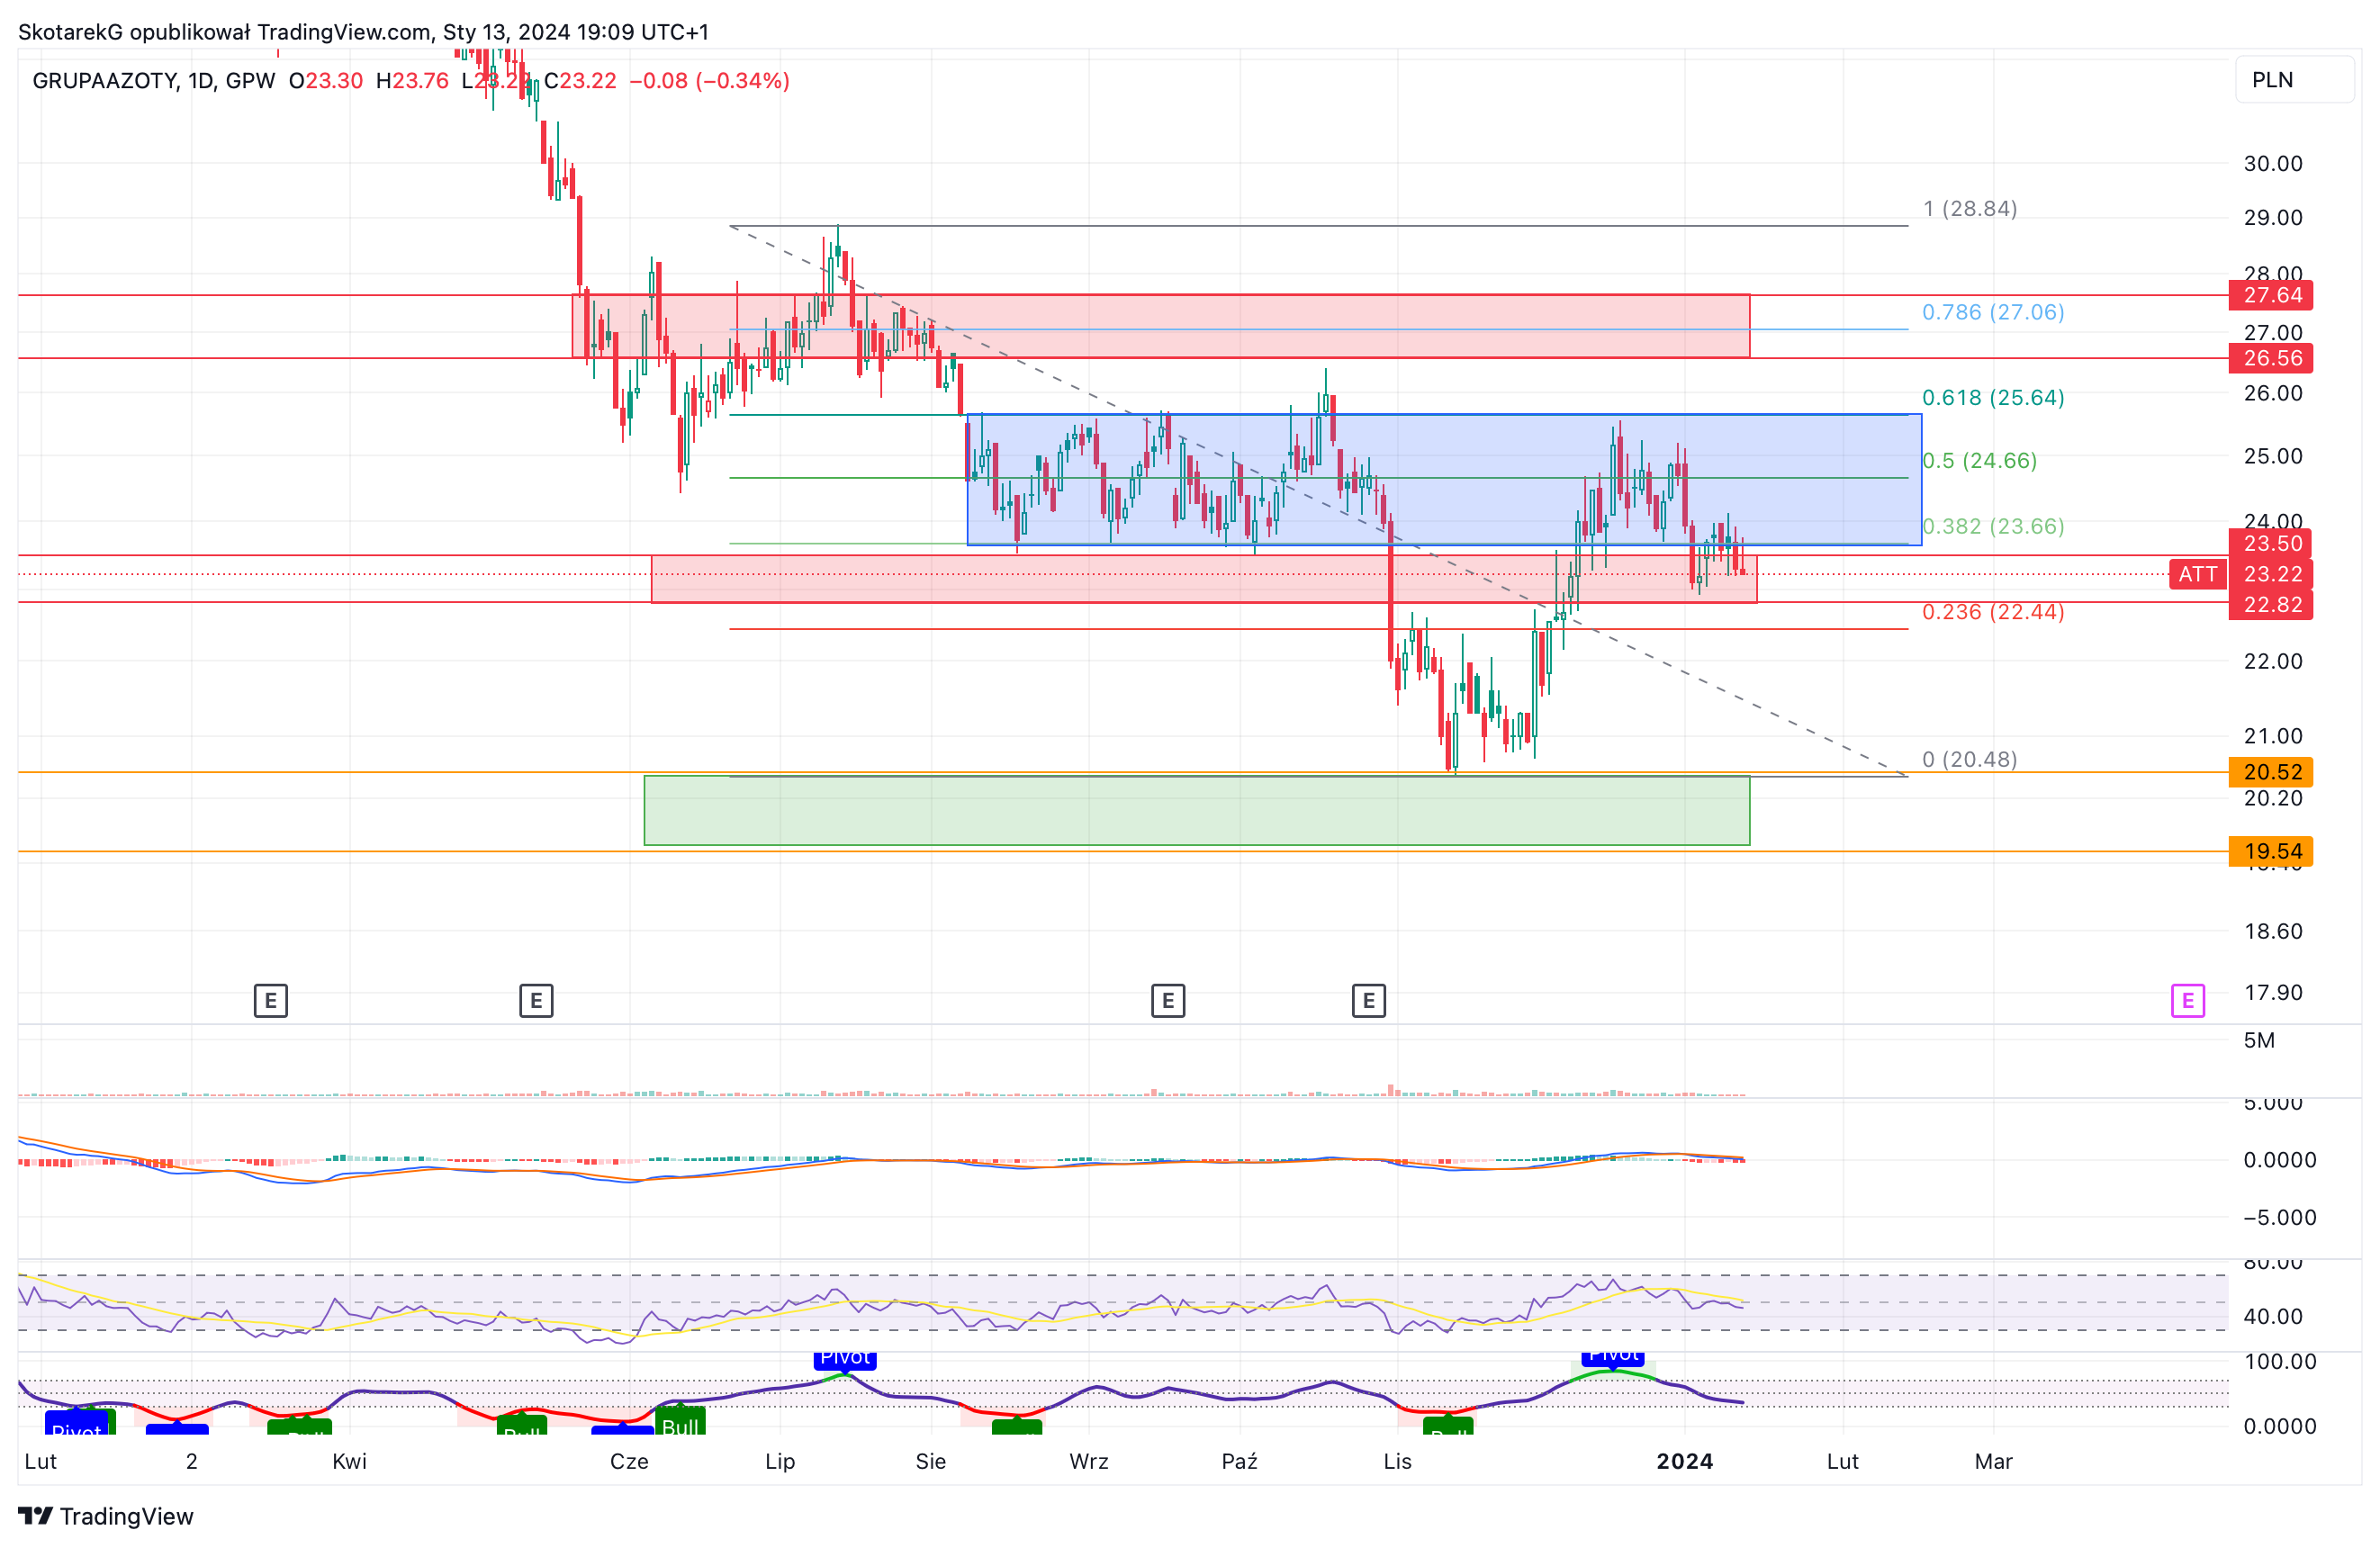Click the Fibonacci 0.236 (22.44) label
Image resolution: width=2380 pixels, height=1548 pixels.
[x=1993, y=611]
